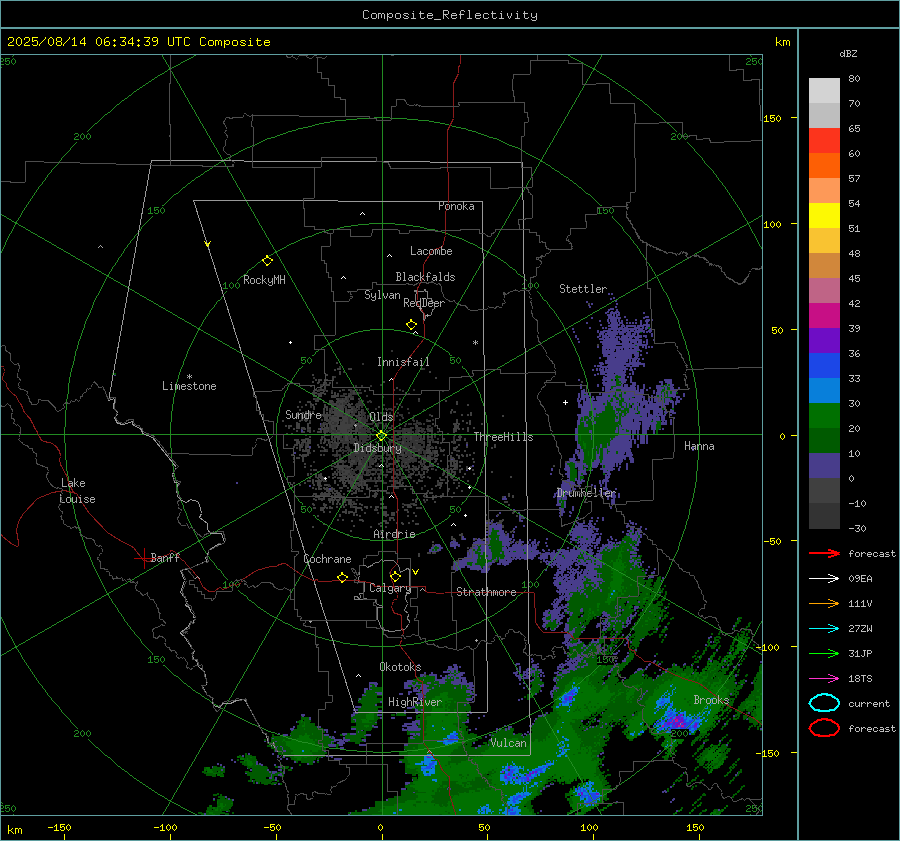Image resolution: width=900 pixels, height=841 pixels.
Task: Click the green 31JP arrow icon
Action: [x=824, y=653]
